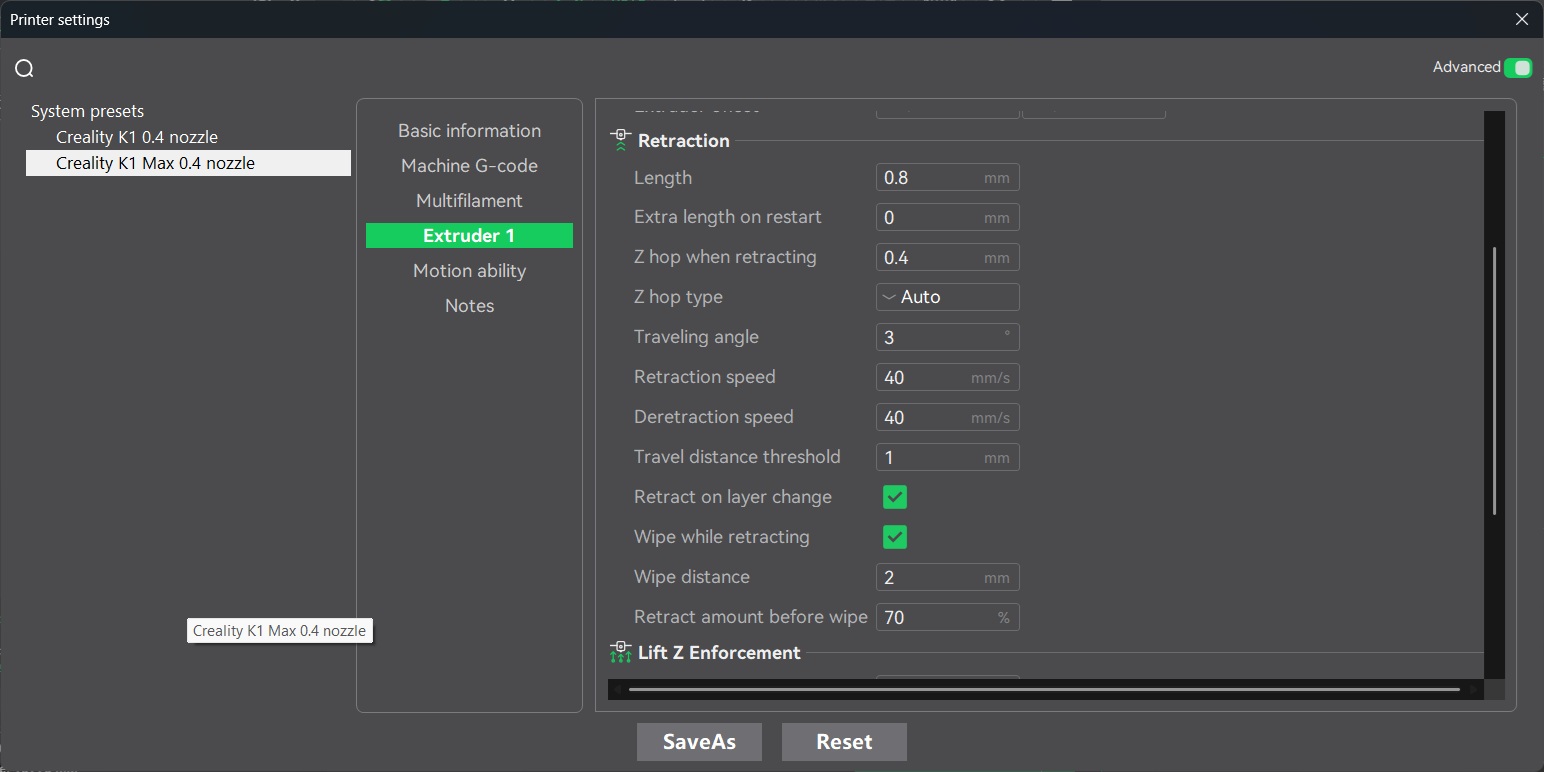Click the search magnifier icon
Image resolution: width=1544 pixels, height=772 pixels.
(24, 68)
